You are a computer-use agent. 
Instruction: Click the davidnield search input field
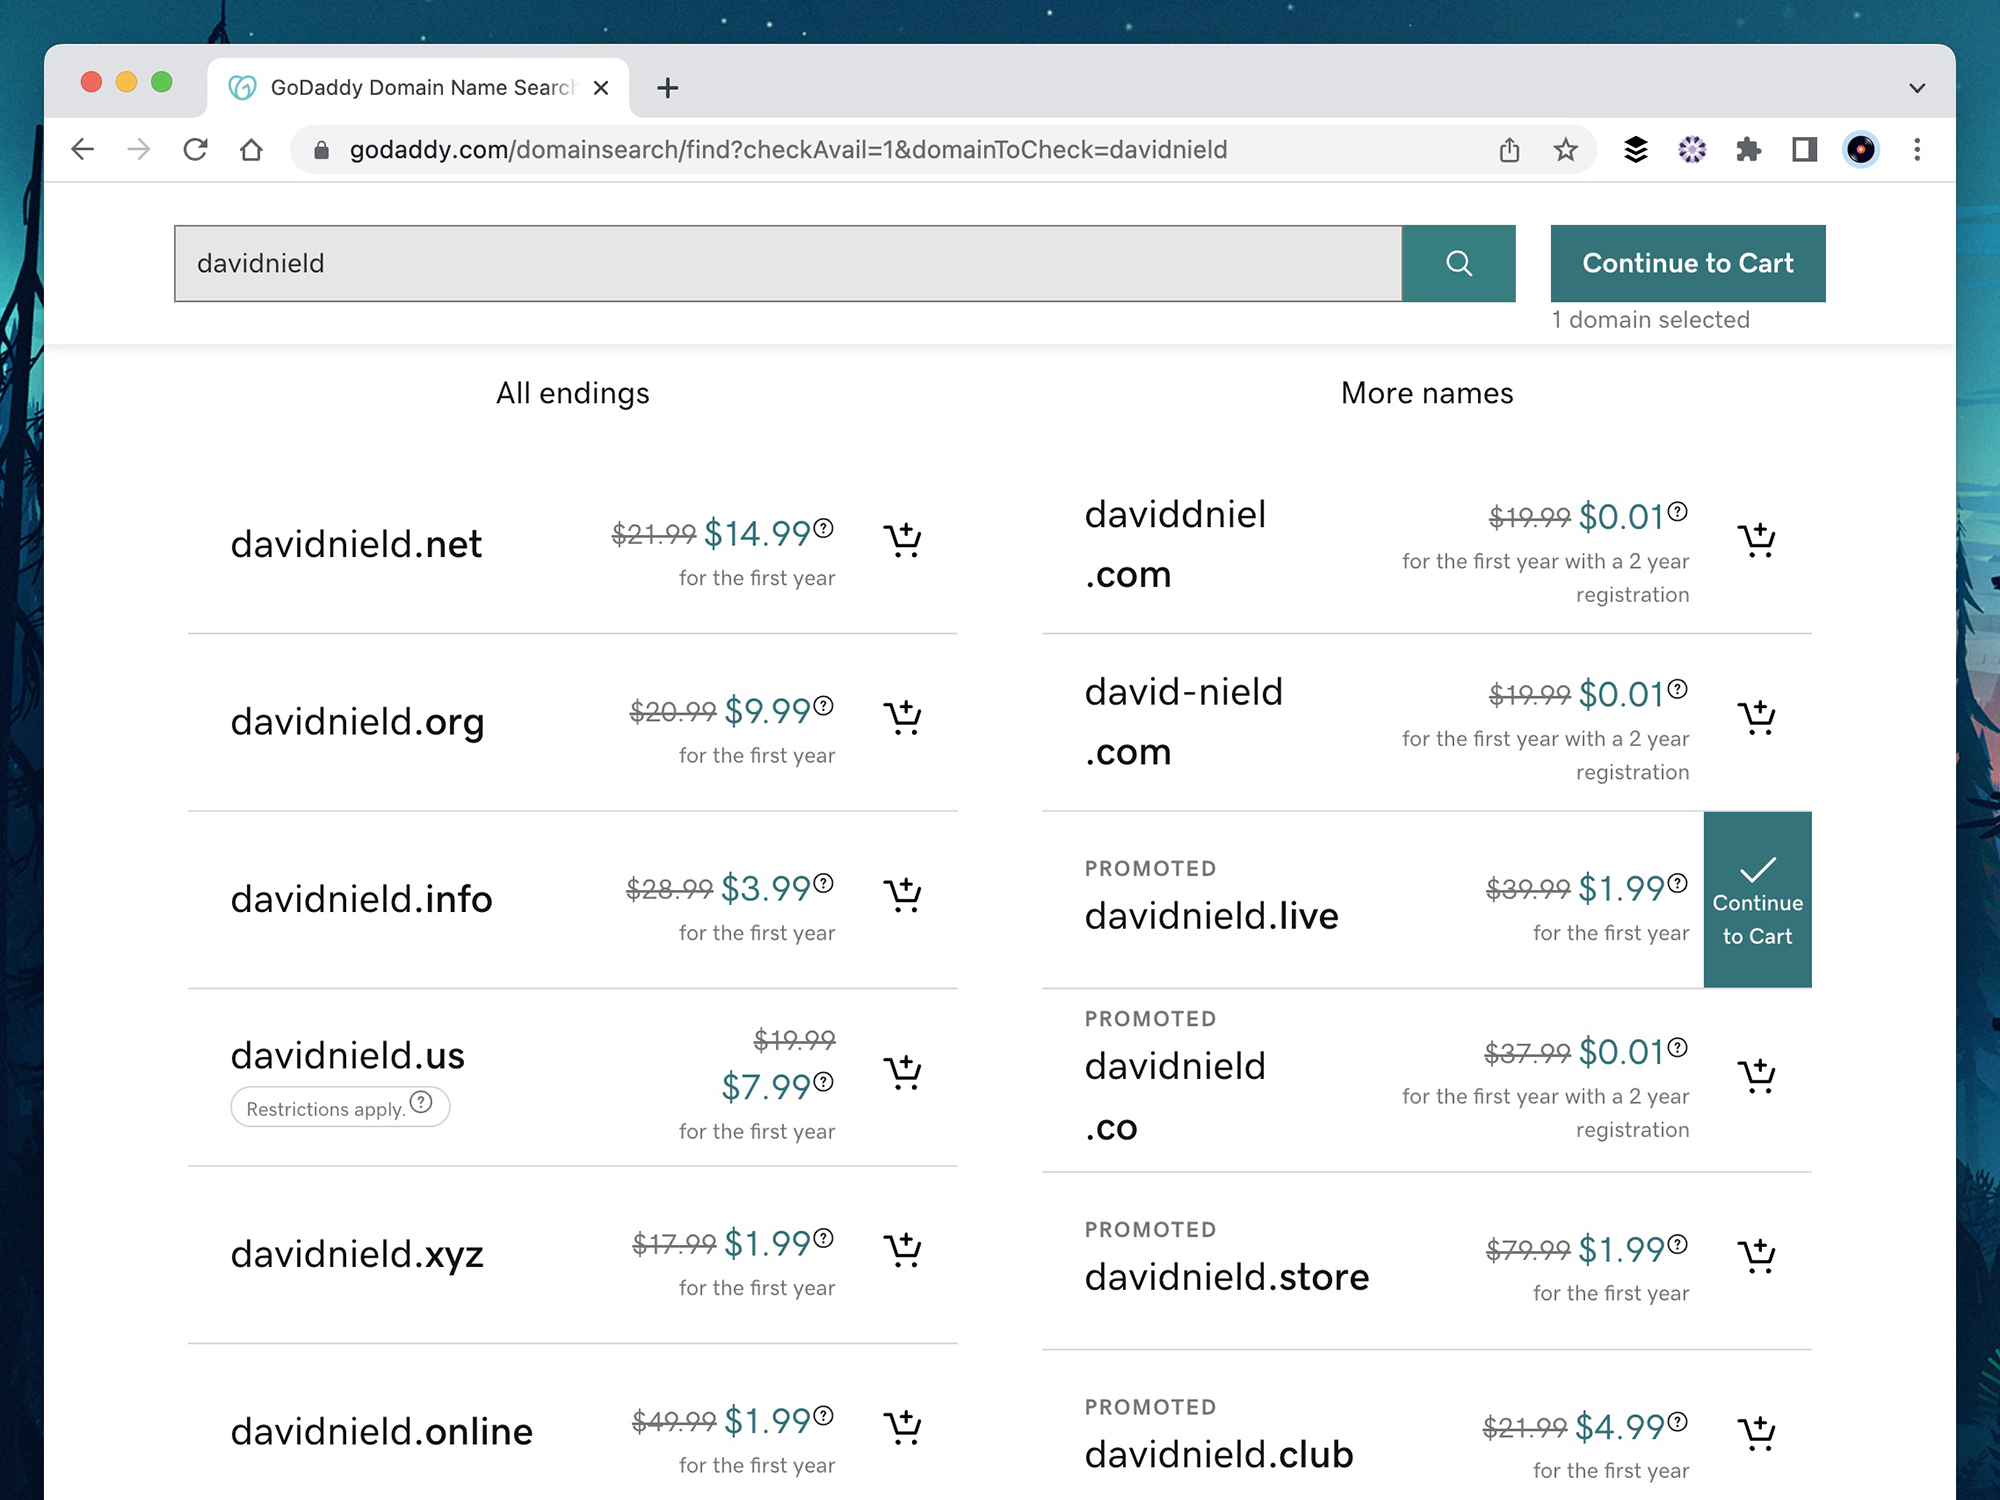(787, 263)
